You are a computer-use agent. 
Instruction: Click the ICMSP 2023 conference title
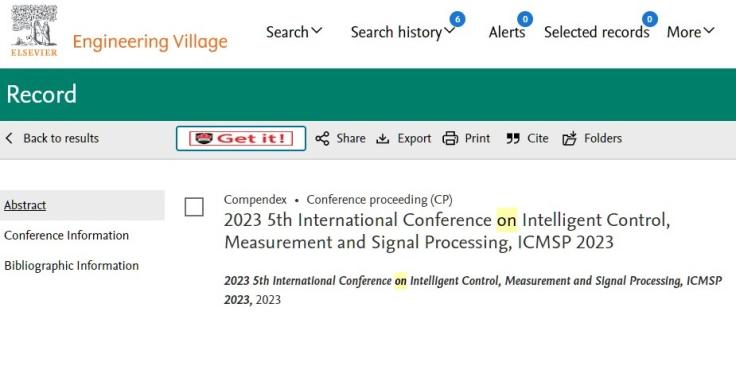(x=447, y=231)
